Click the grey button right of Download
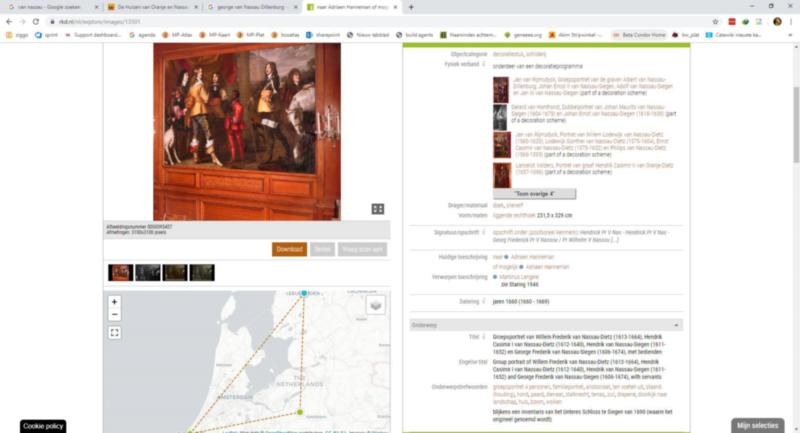800x433 pixels. pyautogui.click(x=322, y=249)
